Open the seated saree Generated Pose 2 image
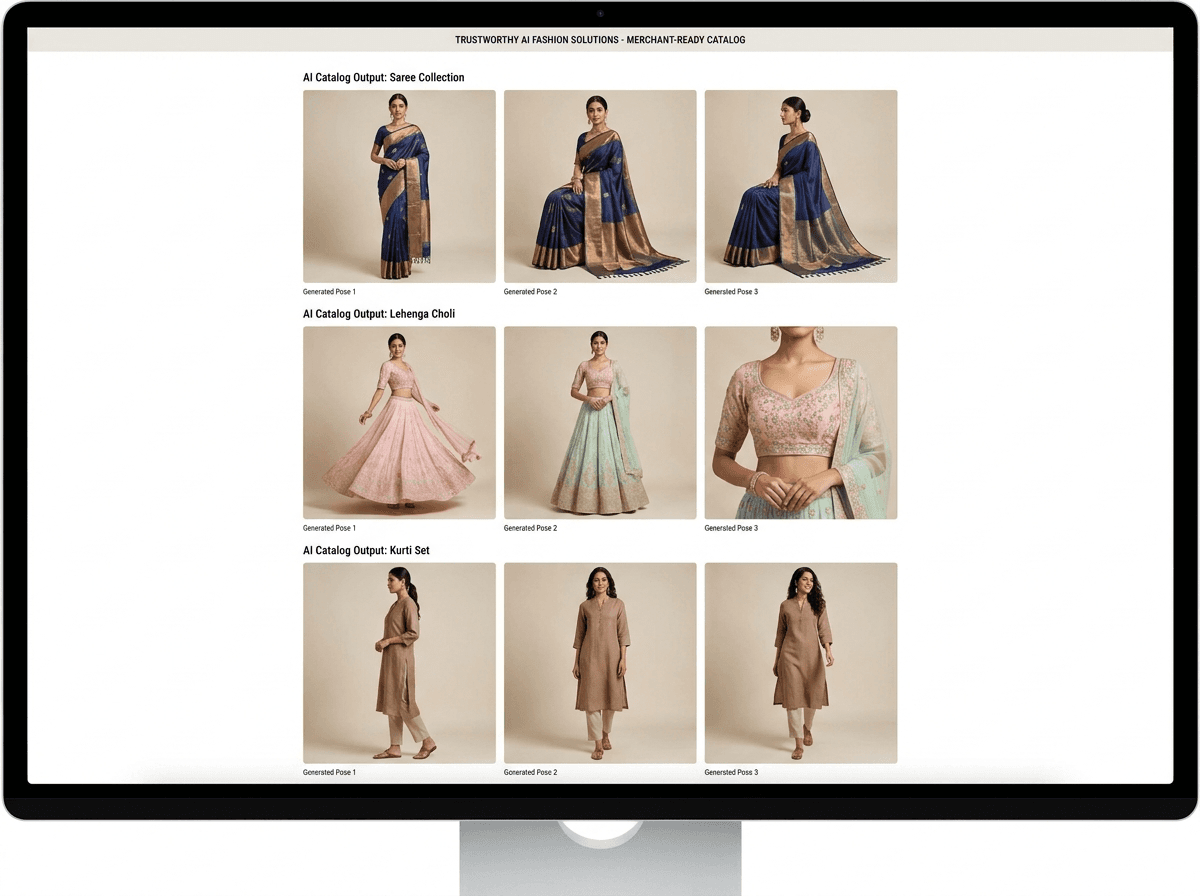Viewport: 1200px width, 896px height. pos(600,186)
